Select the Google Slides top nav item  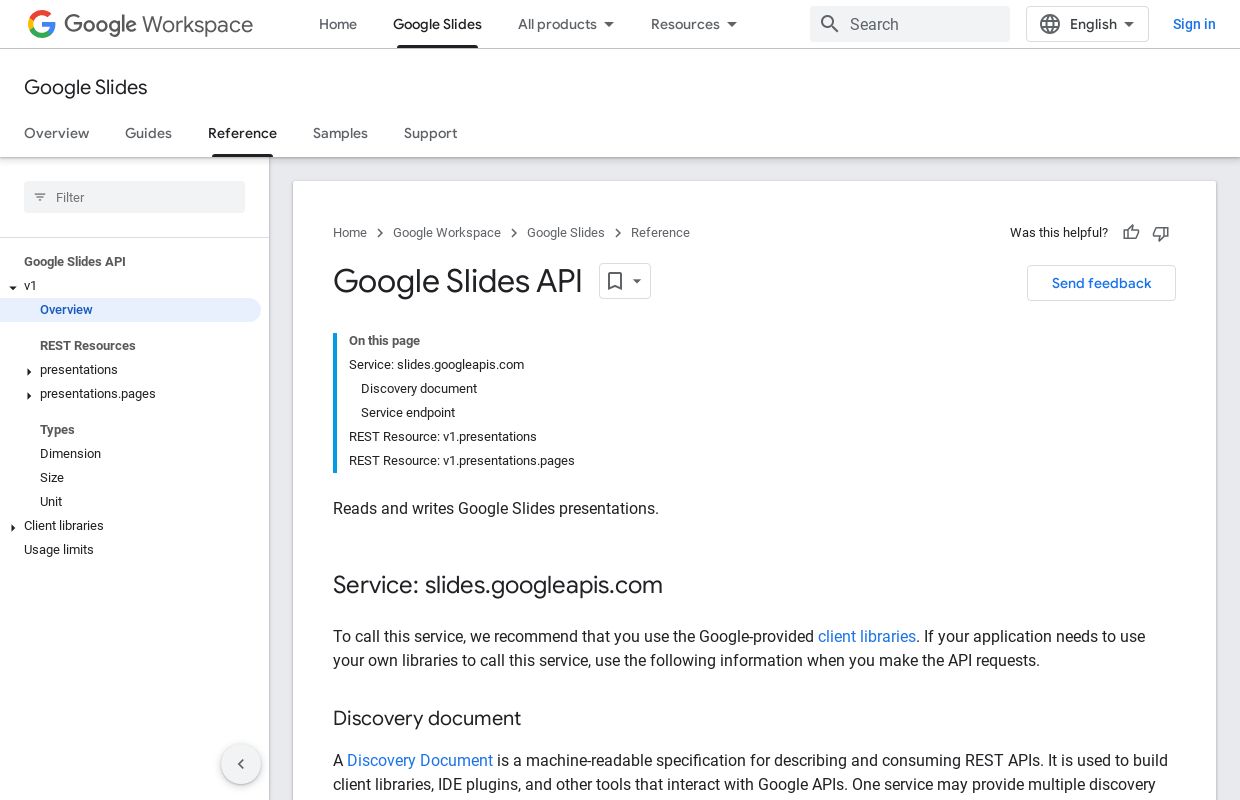pos(437,24)
